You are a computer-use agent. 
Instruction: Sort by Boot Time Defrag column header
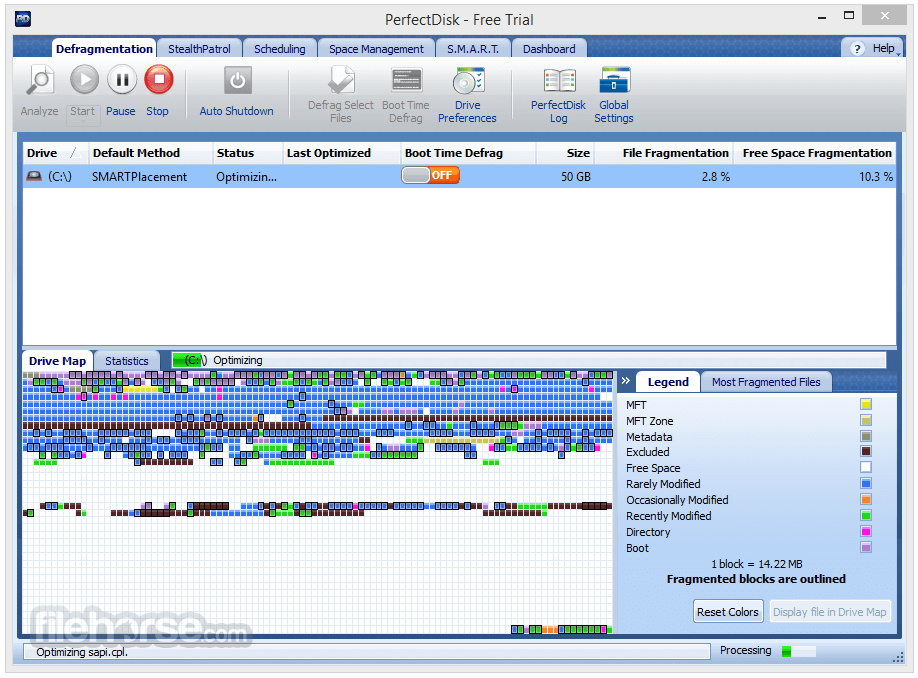tap(468, 153)
